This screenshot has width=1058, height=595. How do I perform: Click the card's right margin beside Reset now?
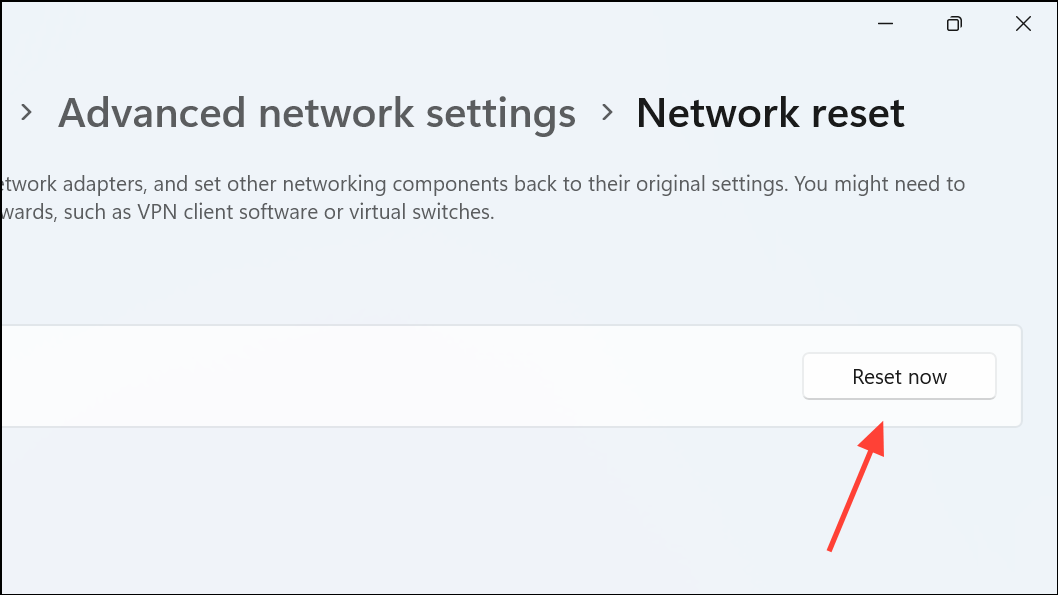1009,376
